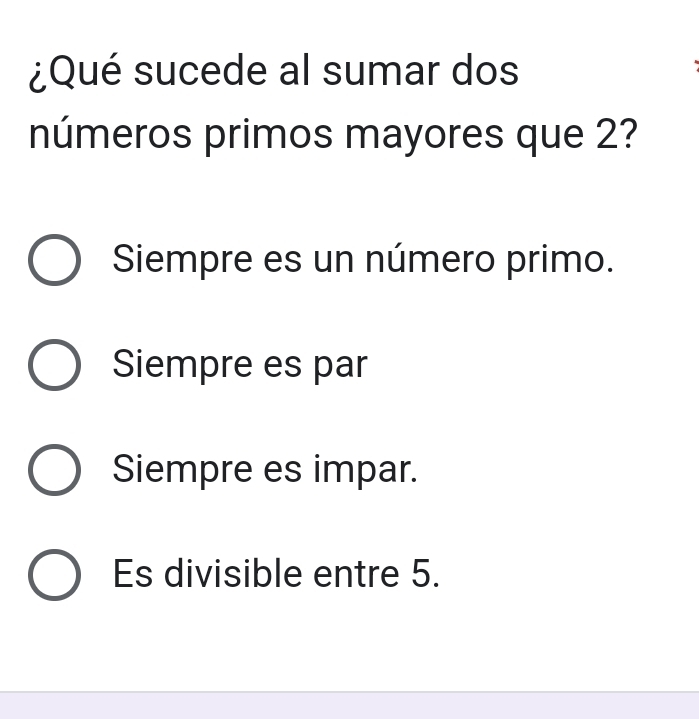Pick the 'Es divisible entre 5.' radio circle

click(54, 575)
